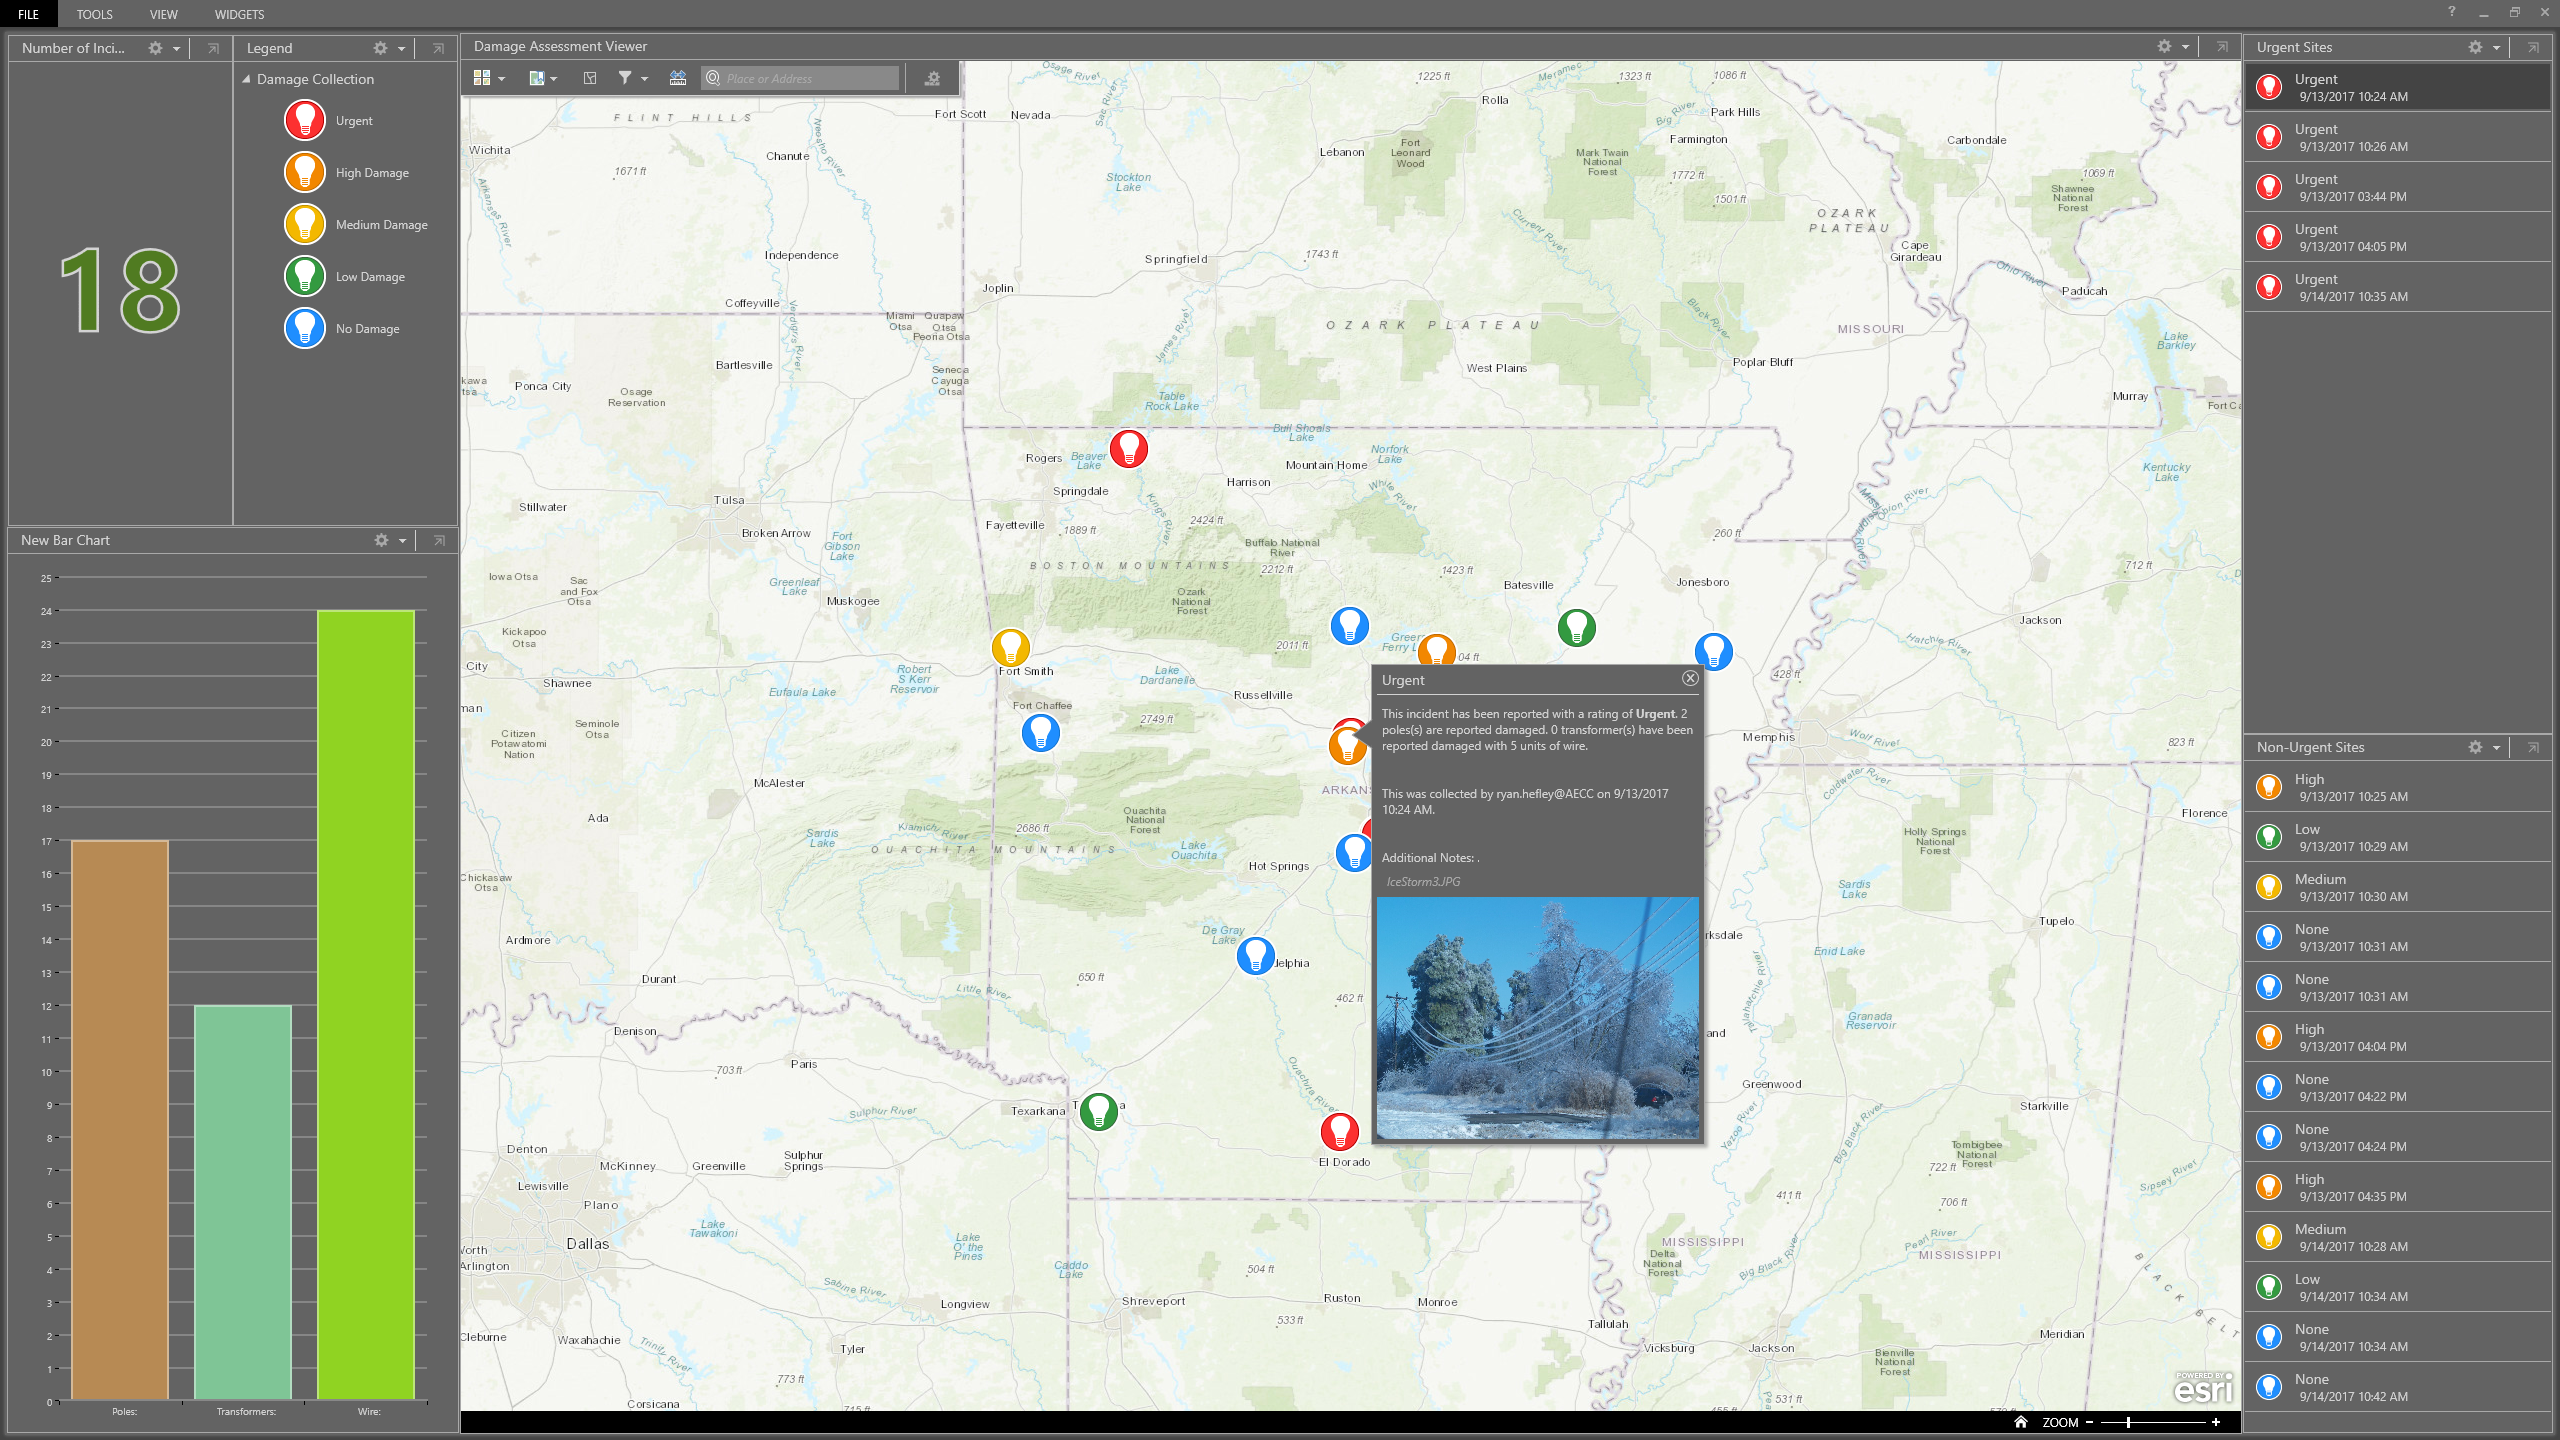This screenshot has height=1440, width=2560.
Task: Click the red urgent marker at El Dorado
Action: 1340,1131
